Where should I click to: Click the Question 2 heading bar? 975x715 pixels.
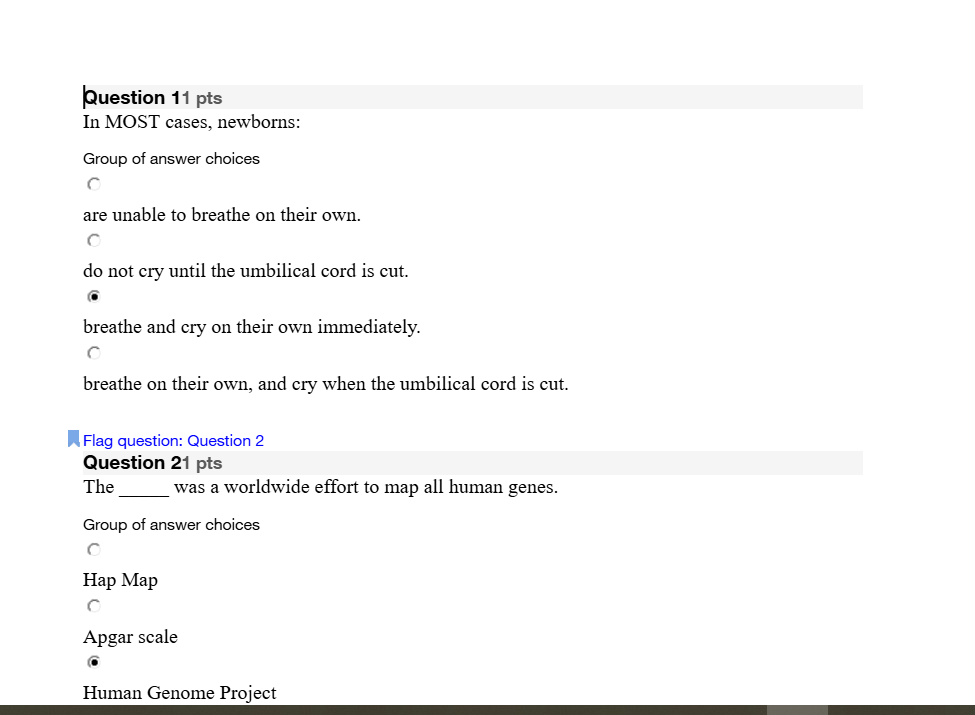[473, 463]
